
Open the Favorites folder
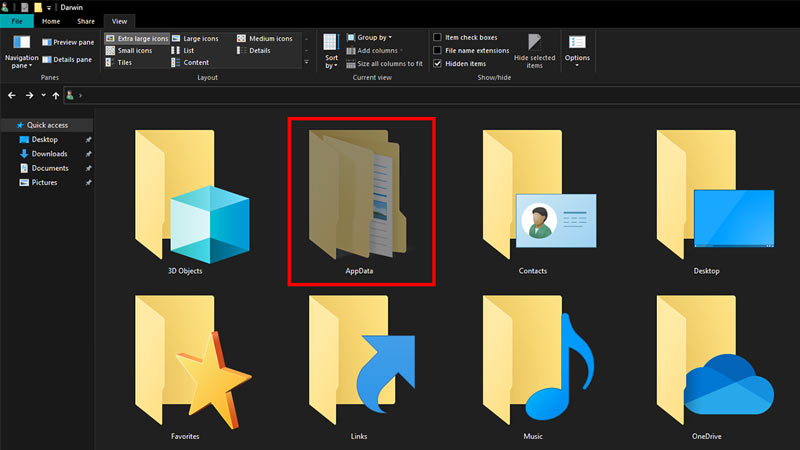(192, 367)
